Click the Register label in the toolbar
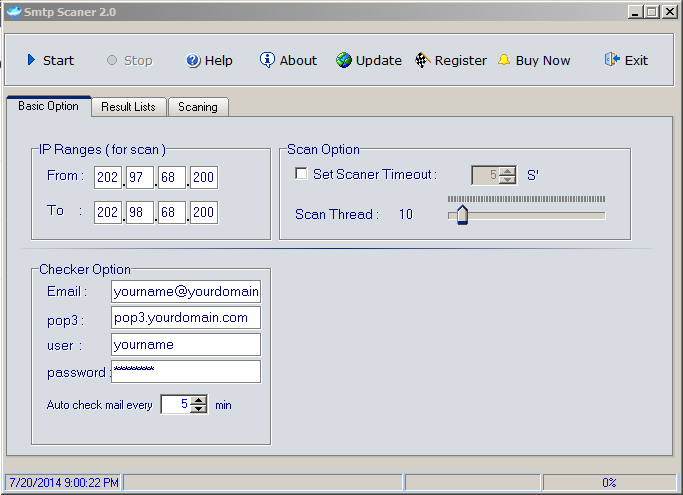The height and width of the screenshot is (495, 683). point(460,61)
